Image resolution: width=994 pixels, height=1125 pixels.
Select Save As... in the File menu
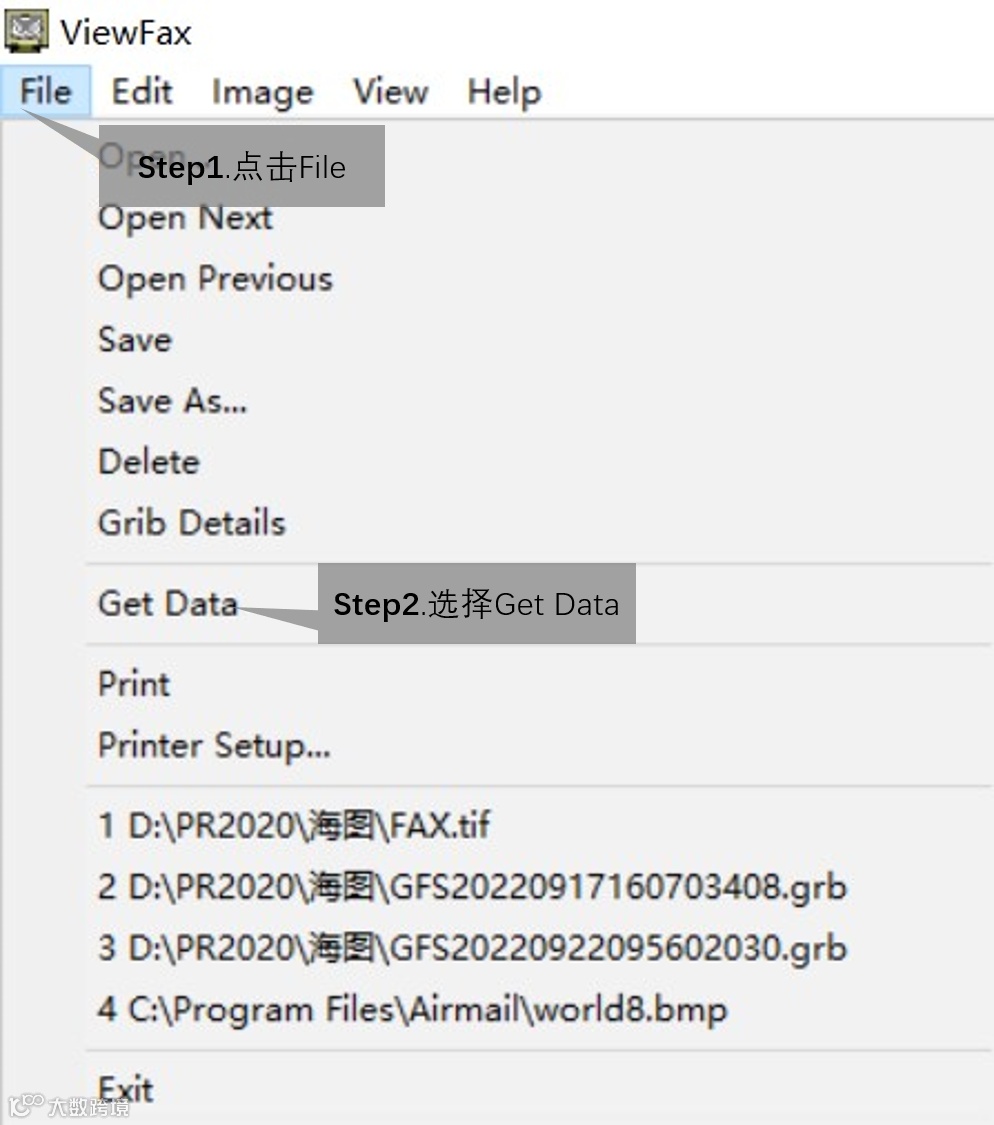(x=172, y=400)
